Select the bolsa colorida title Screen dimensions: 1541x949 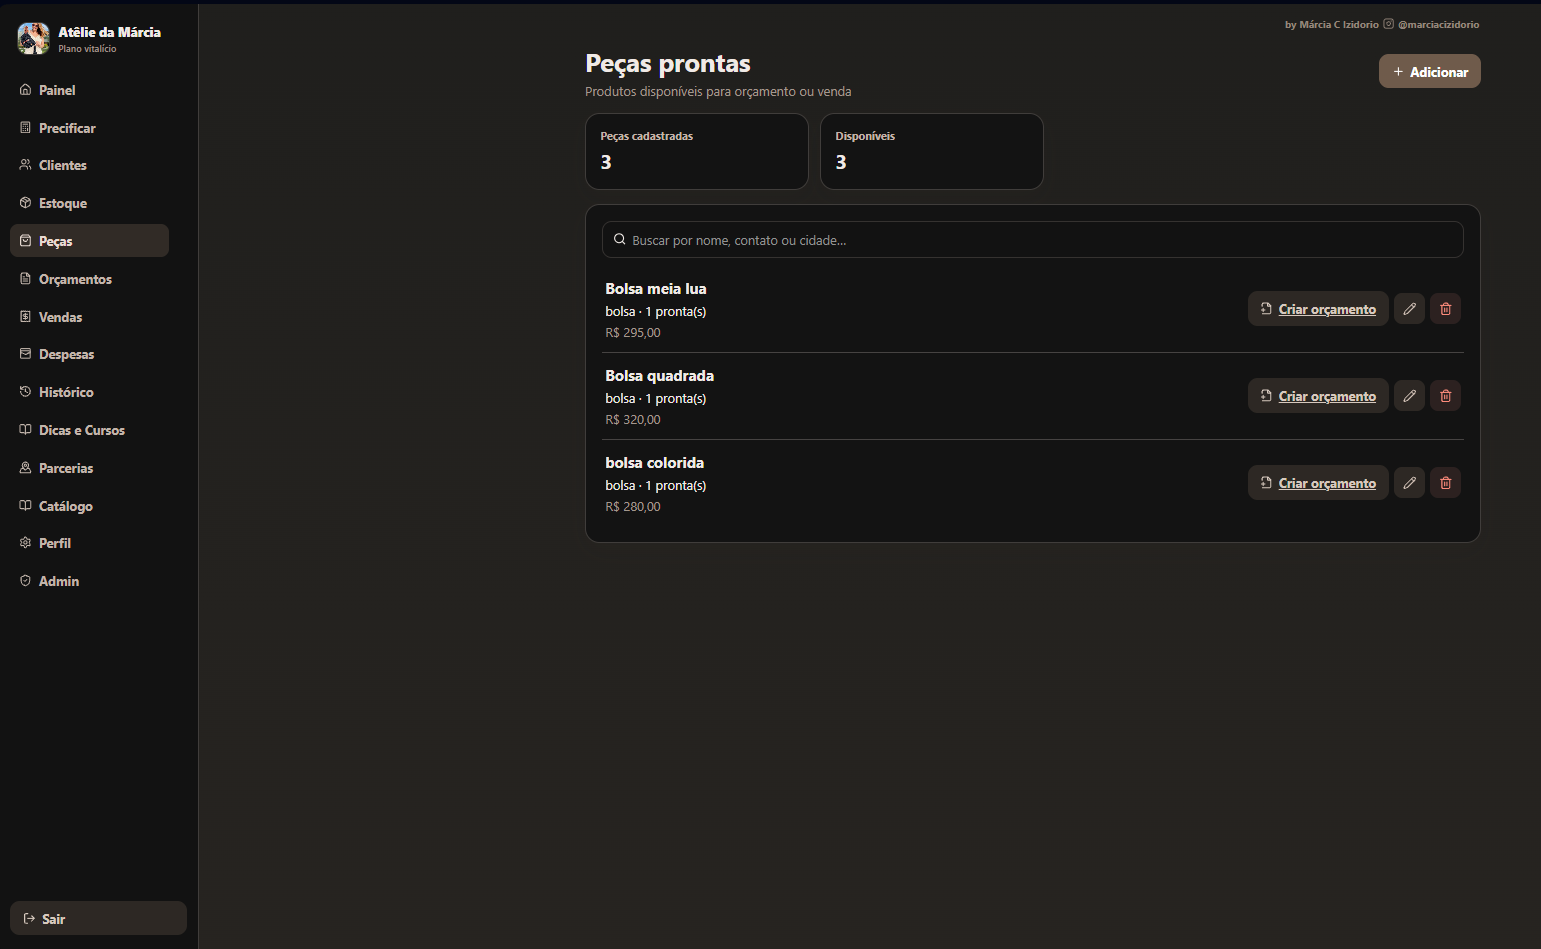point(654,463)
